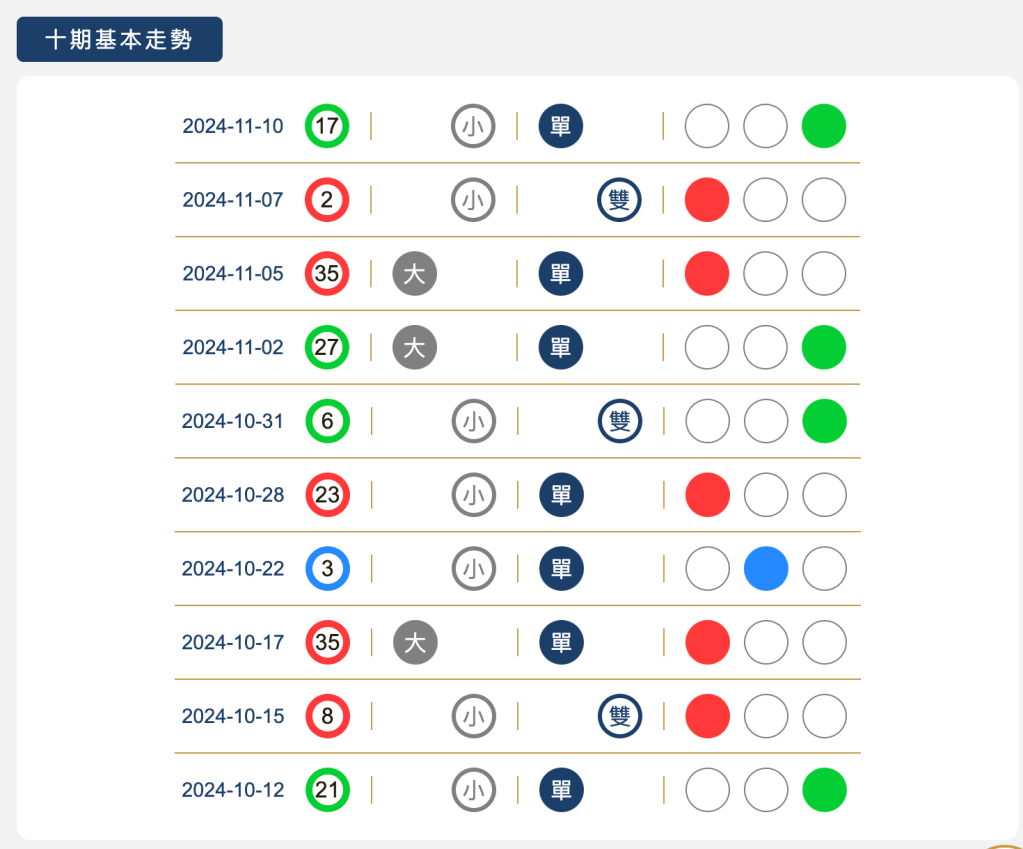
Task: Select the green circle at end of 2024-10-31 row
Action: (823, 421)
